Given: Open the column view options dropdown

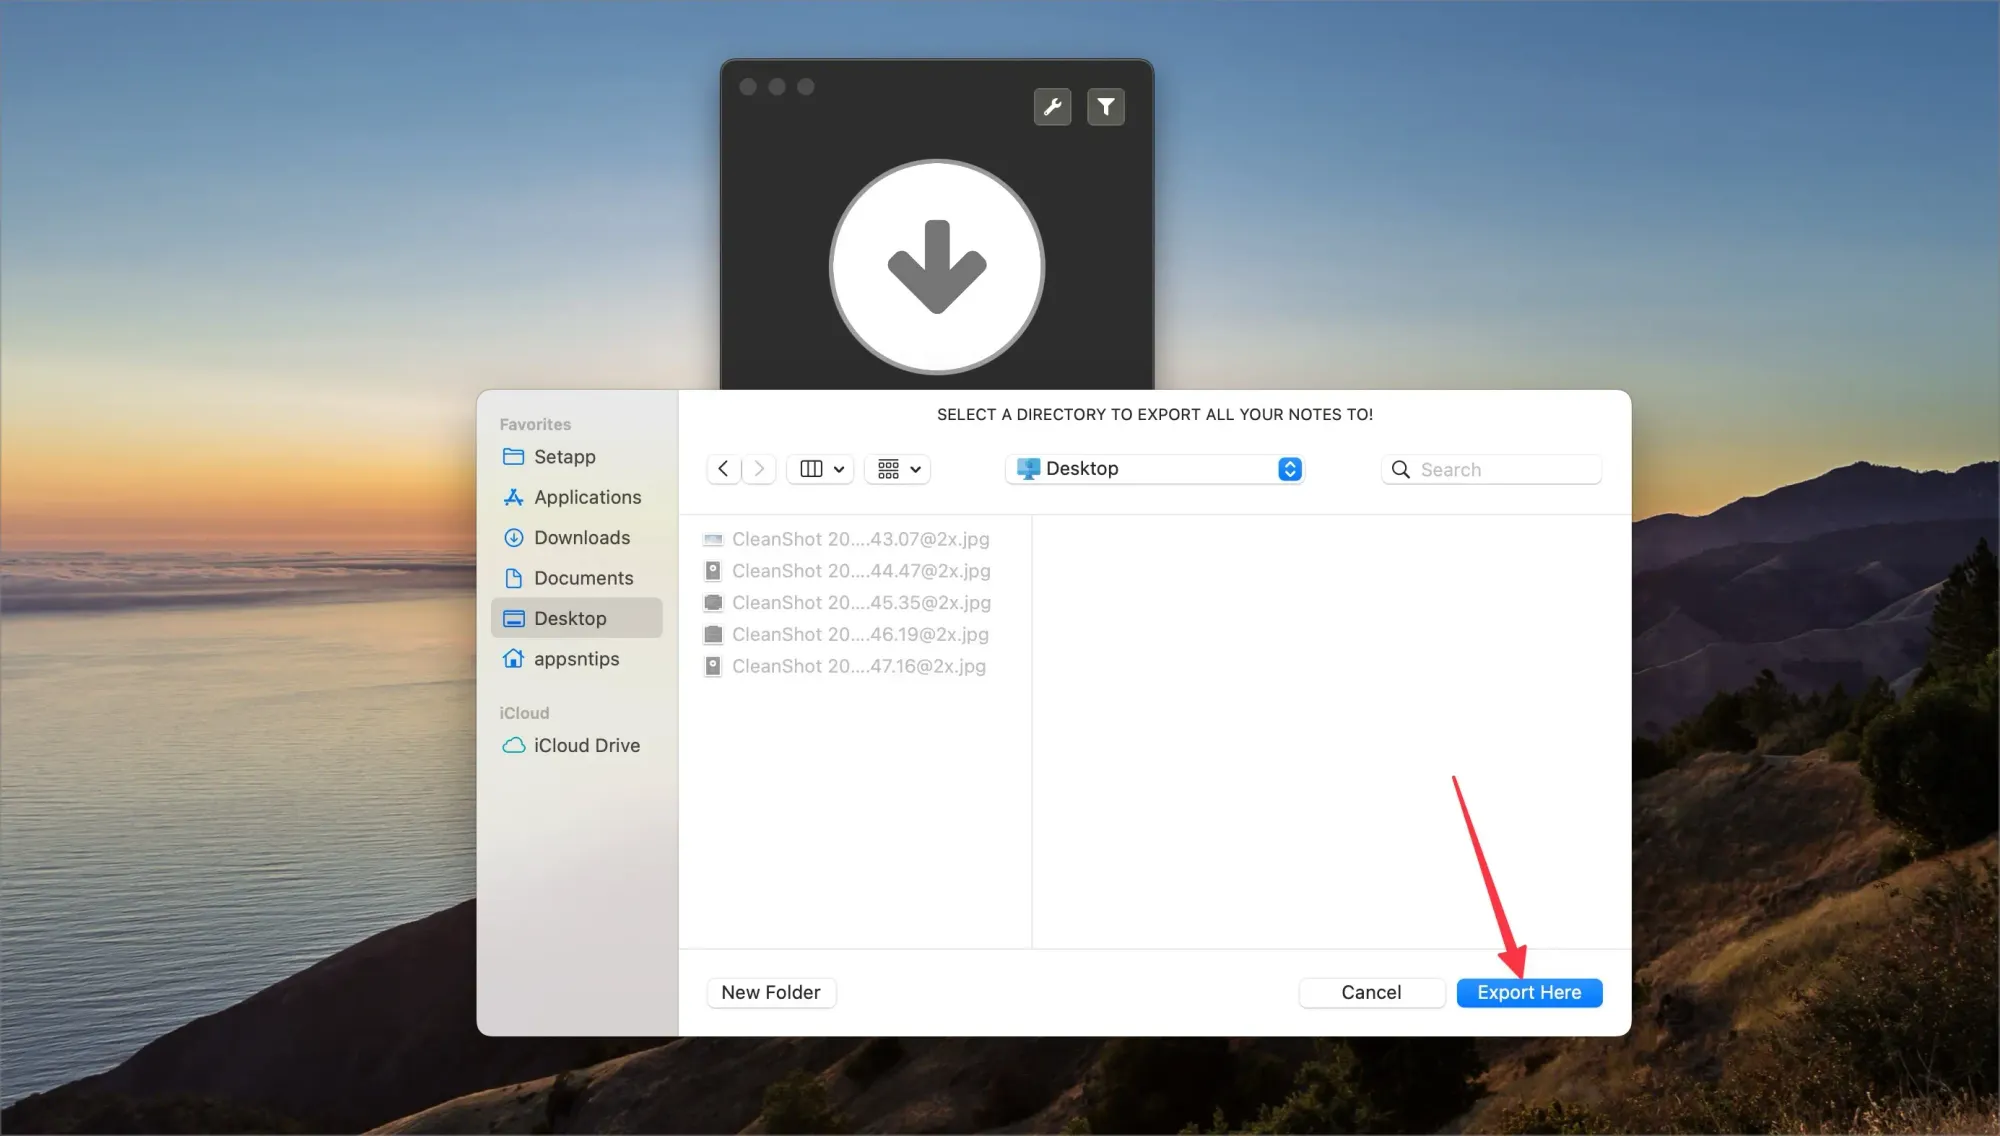Looking at the screenshot, I should 821,469.
